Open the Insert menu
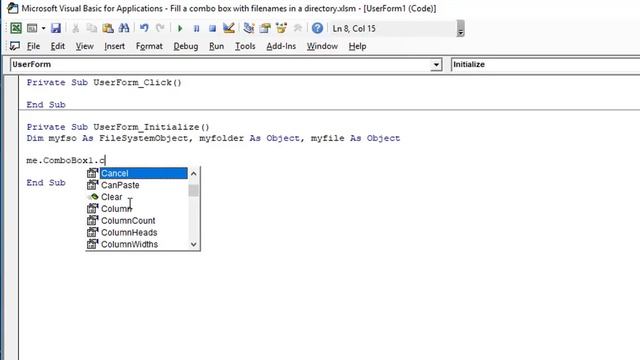 (114, 46)
